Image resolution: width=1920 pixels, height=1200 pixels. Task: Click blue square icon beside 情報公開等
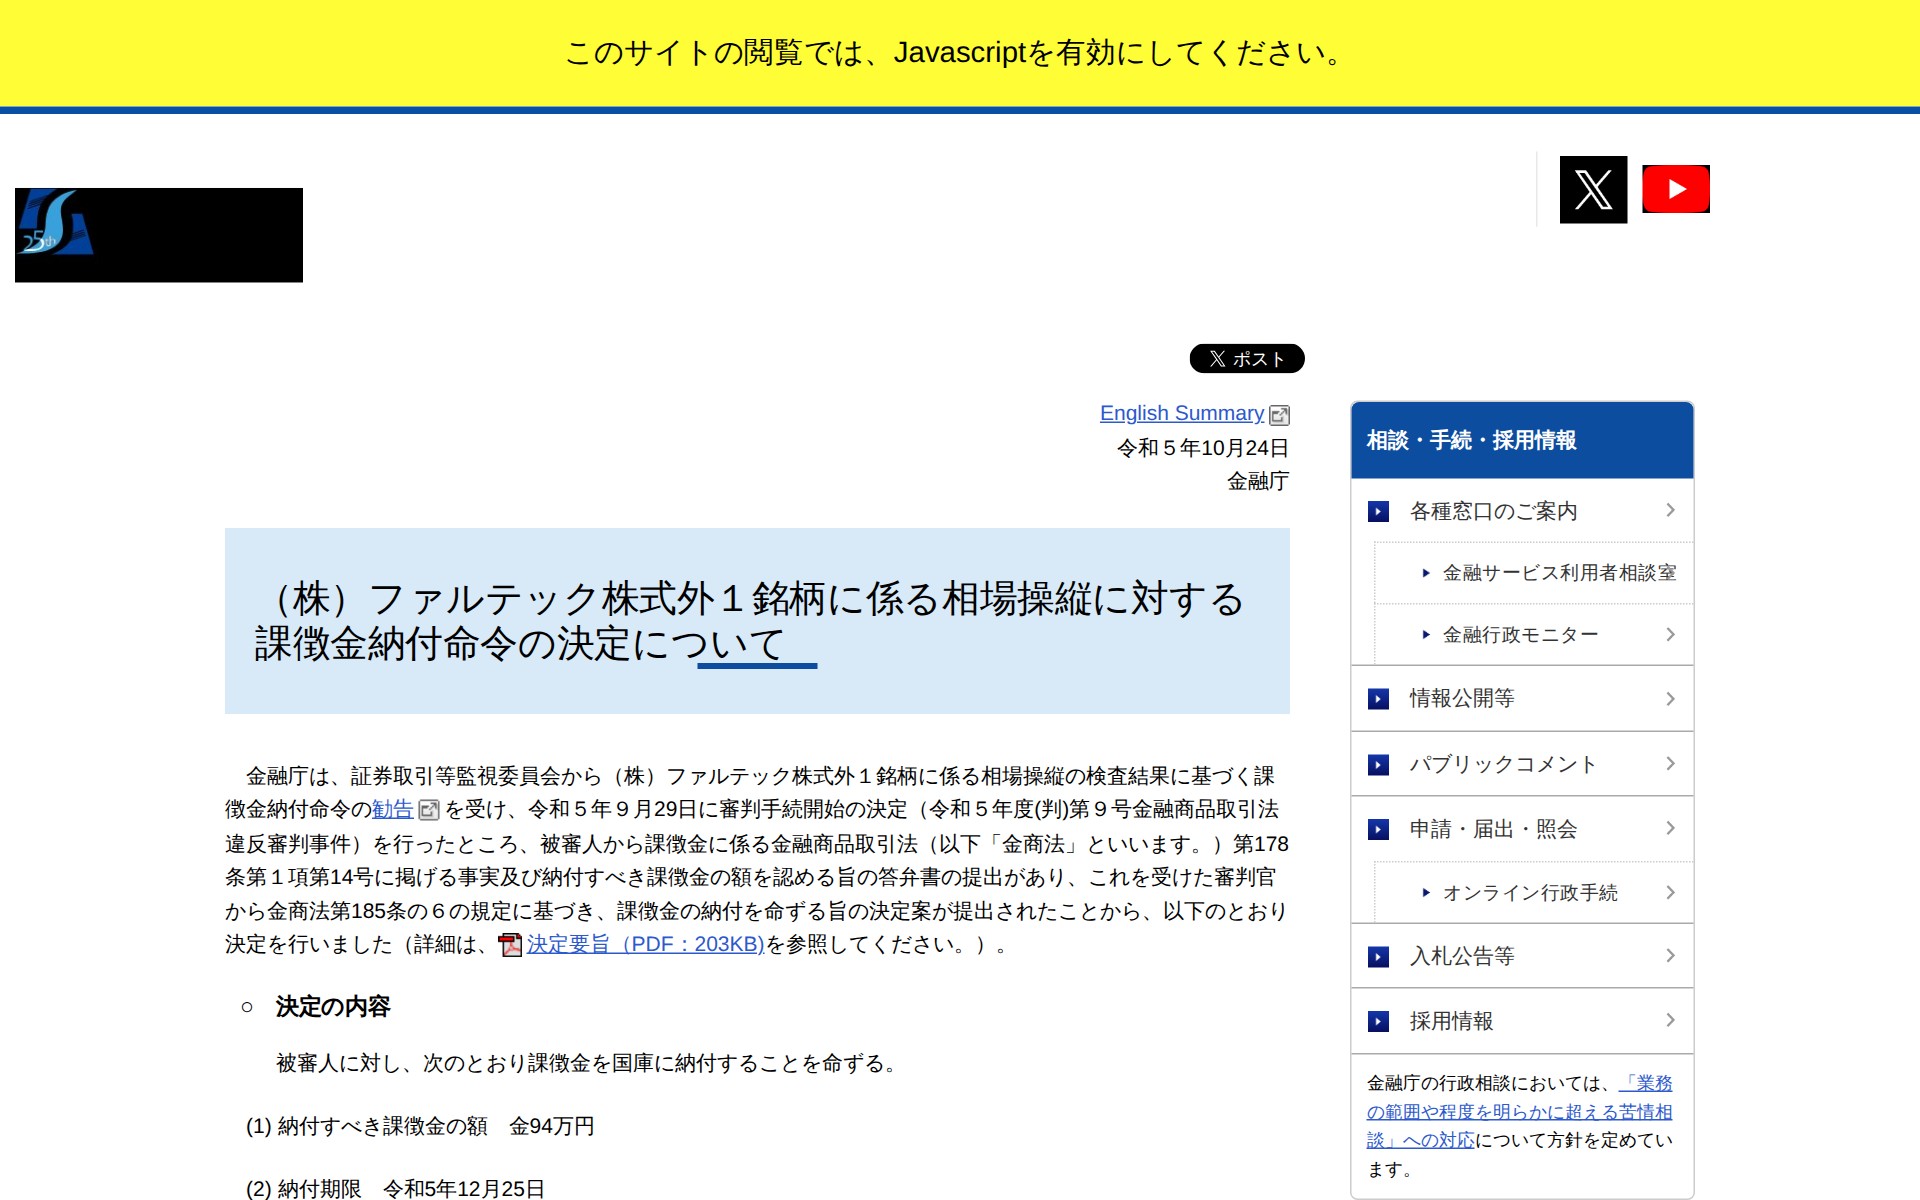pyautogui.click(x=1378, y=699)
